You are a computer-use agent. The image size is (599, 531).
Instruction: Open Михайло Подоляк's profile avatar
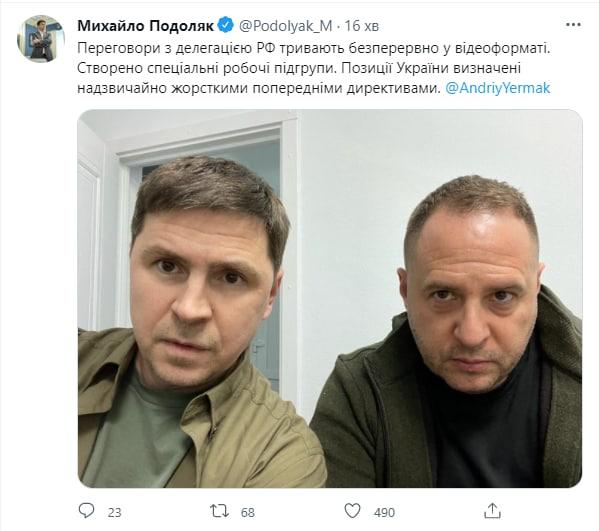tap(40, 39)
